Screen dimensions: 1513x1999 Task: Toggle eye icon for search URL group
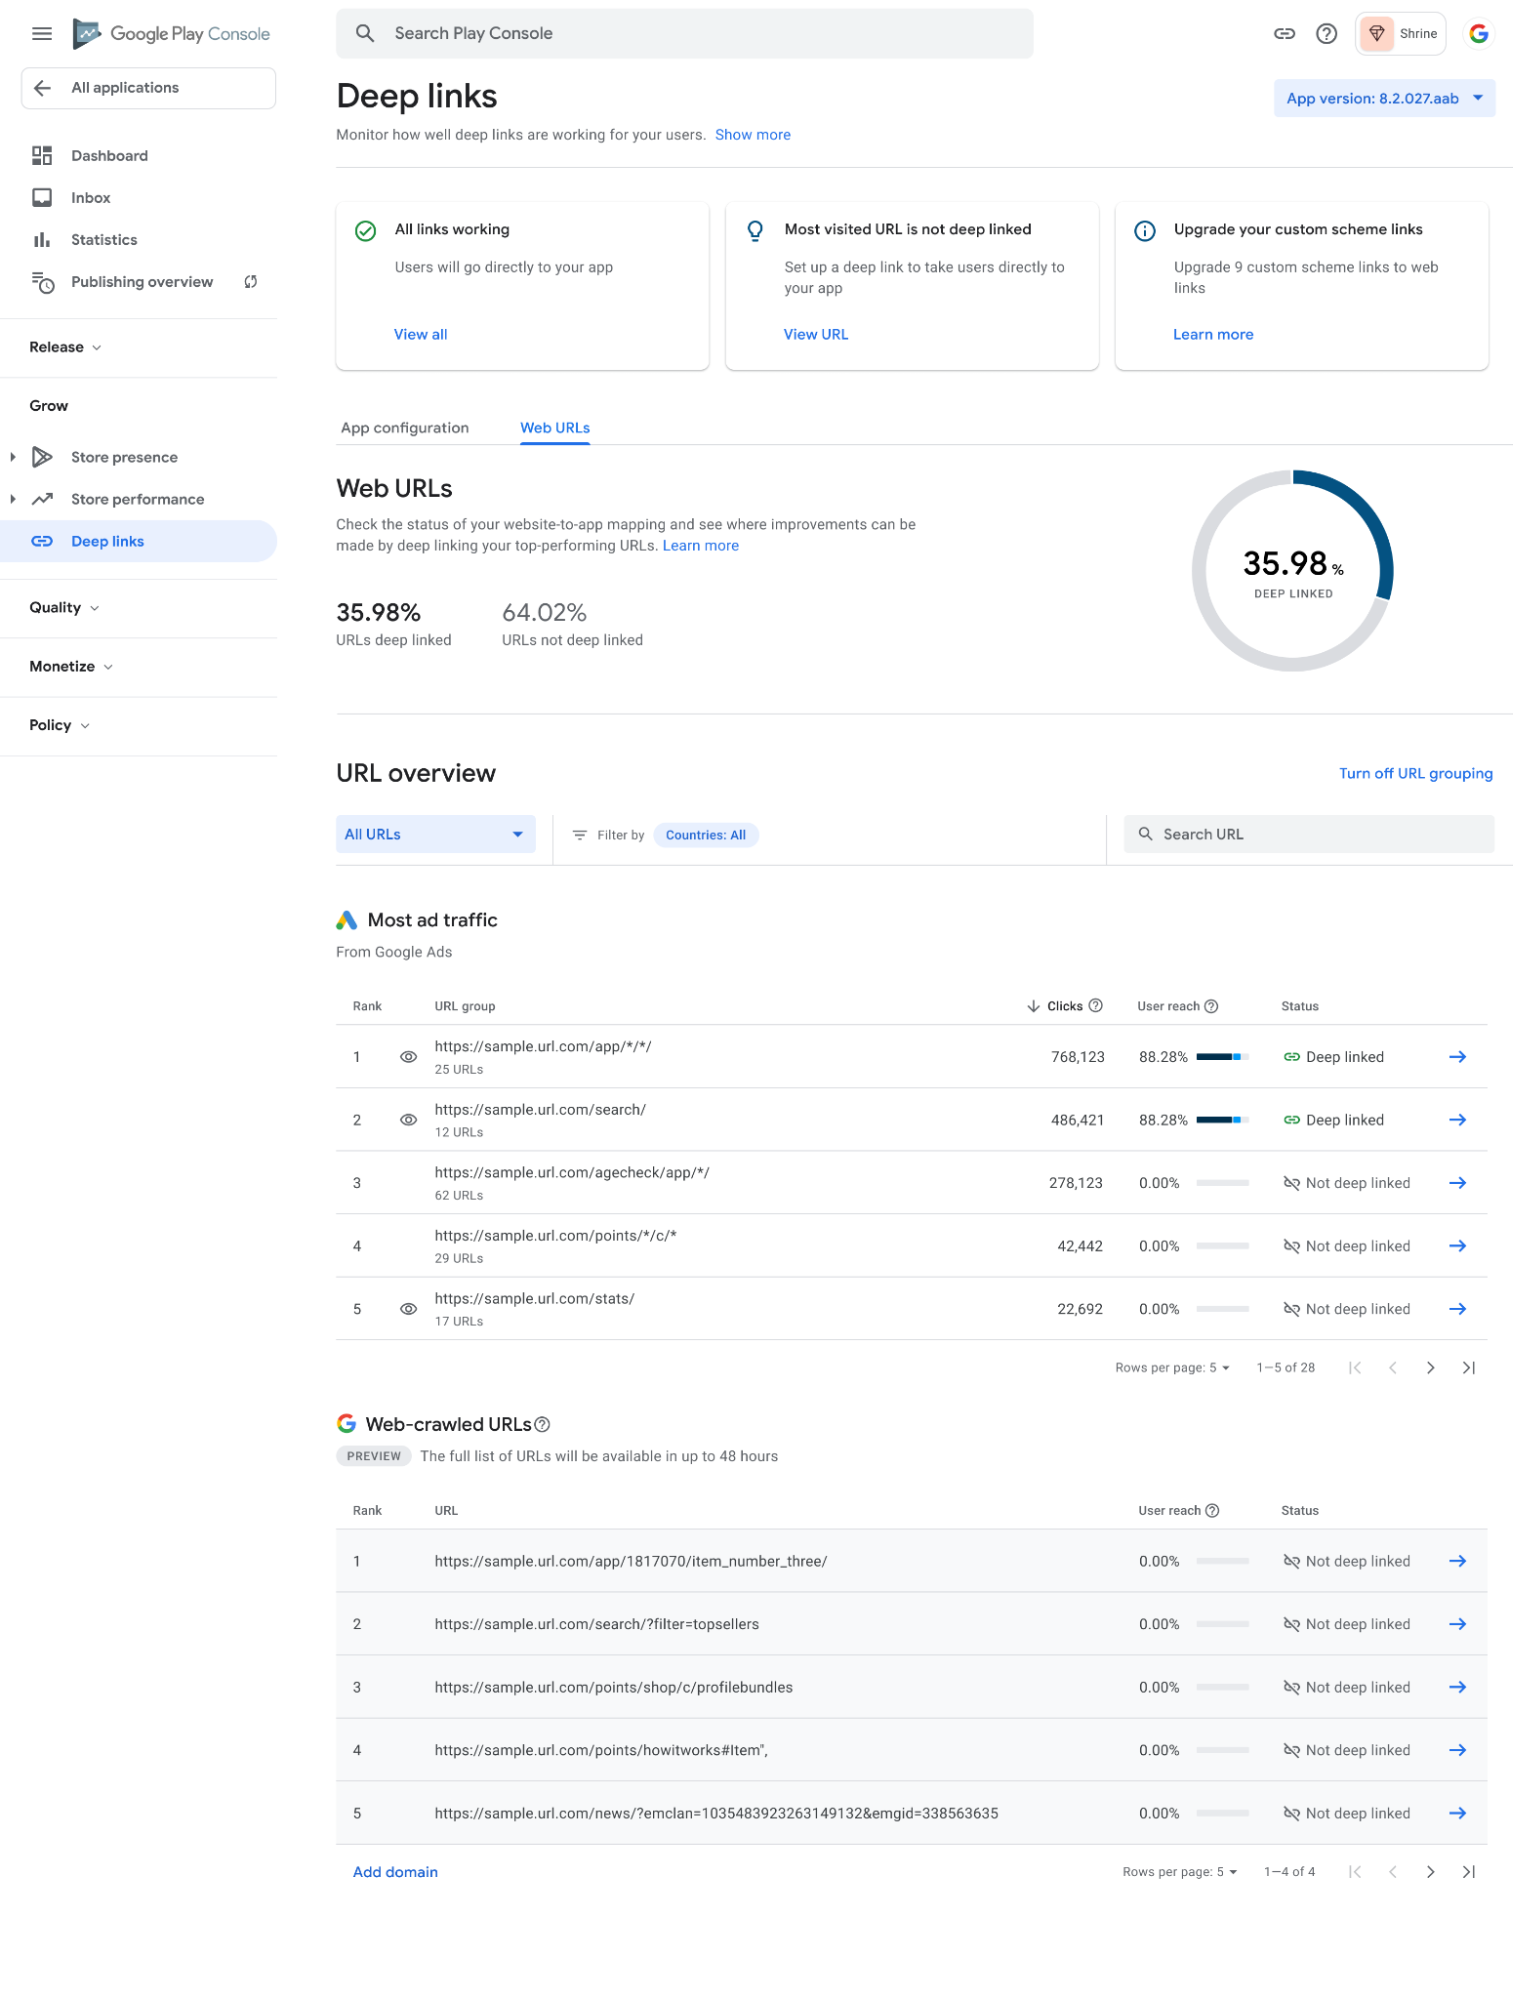[x=408, y=1120]
